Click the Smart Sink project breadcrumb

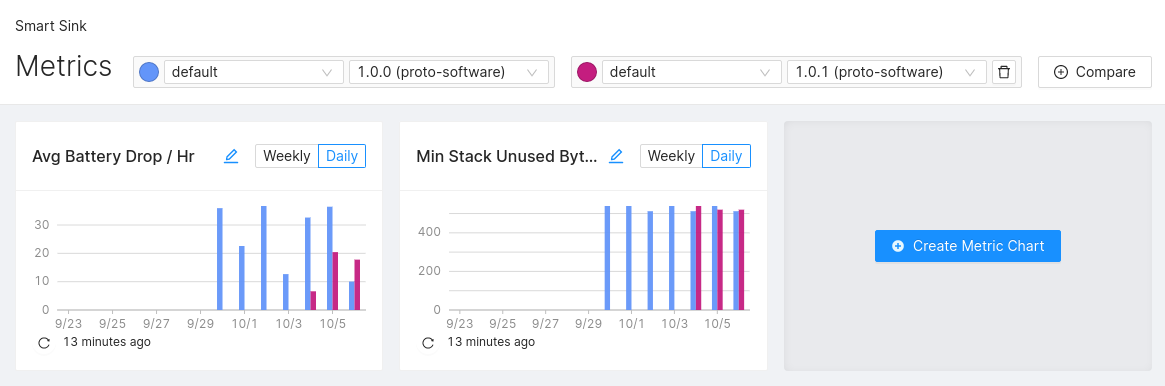coord(51,26)
